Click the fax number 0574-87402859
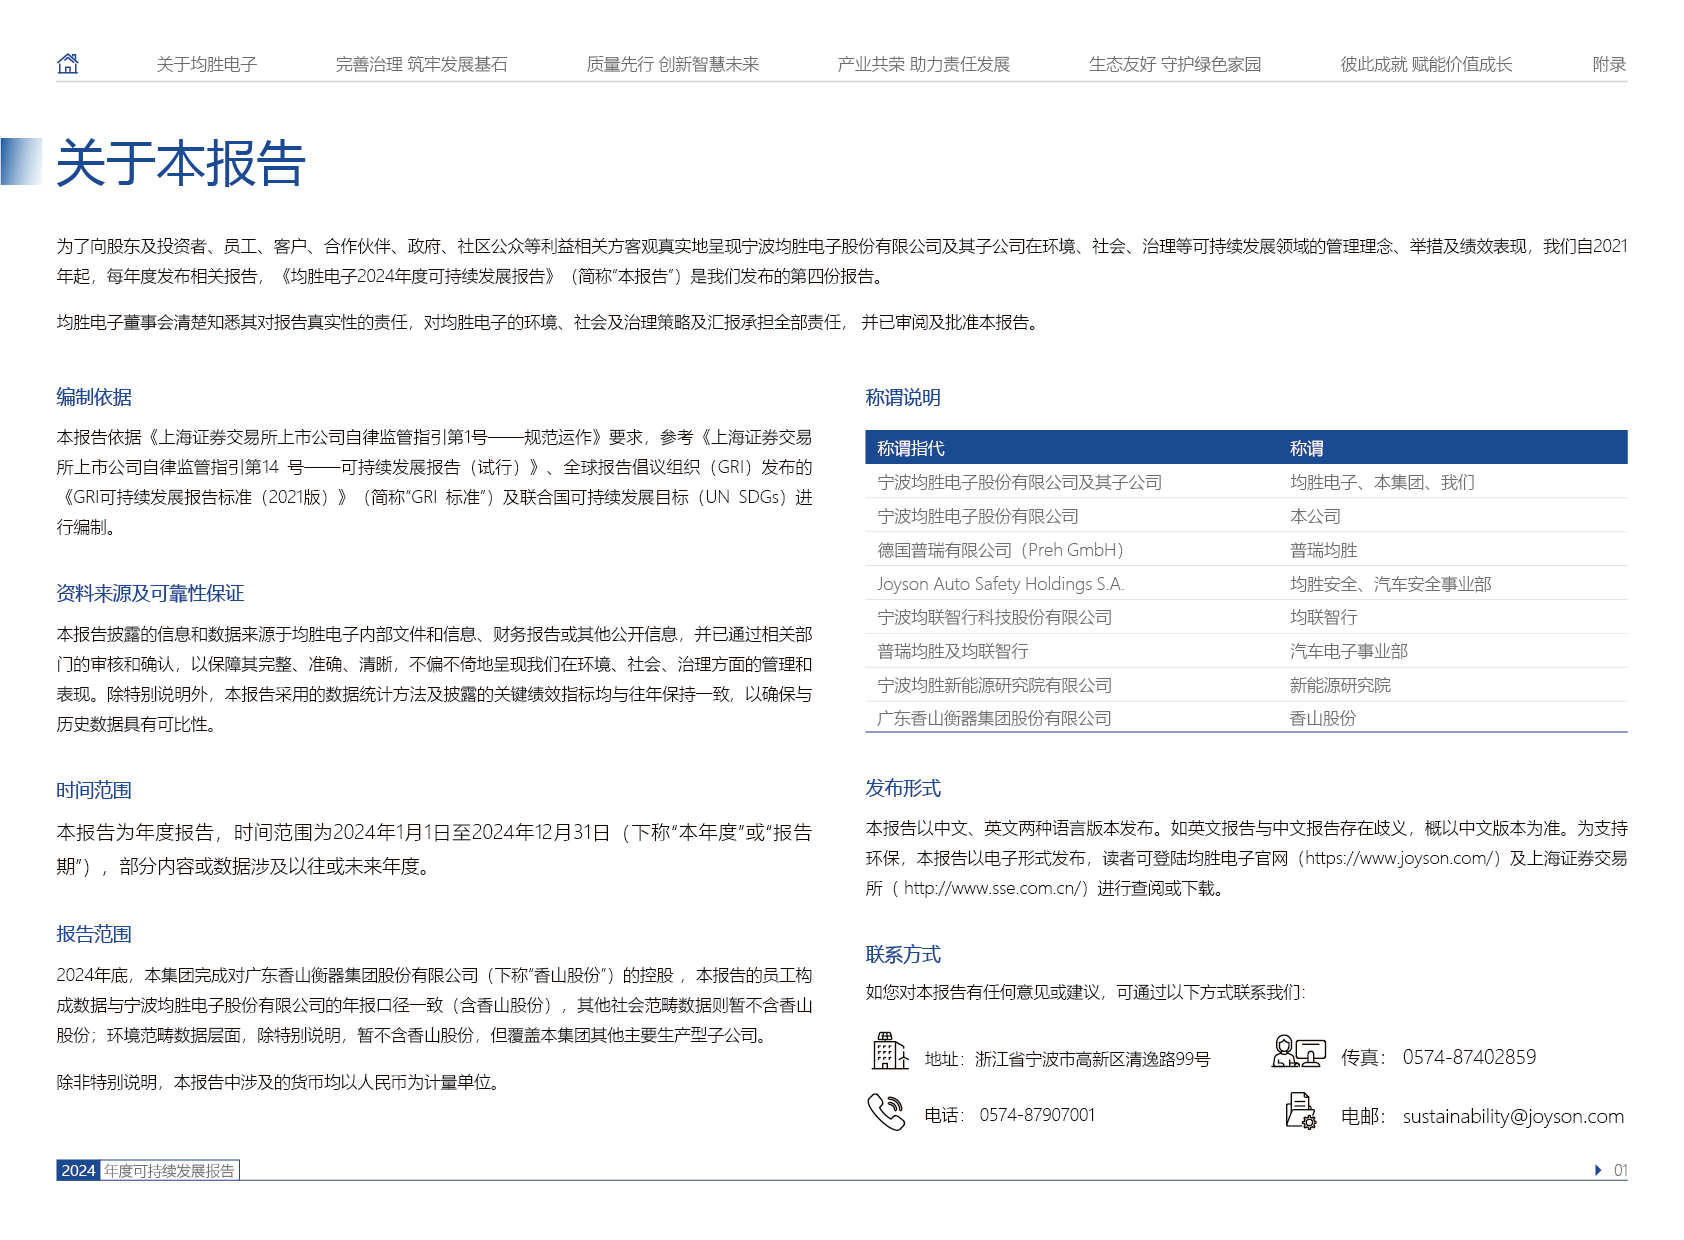1684x1240 pixels. click(x=1469, y=1057)
